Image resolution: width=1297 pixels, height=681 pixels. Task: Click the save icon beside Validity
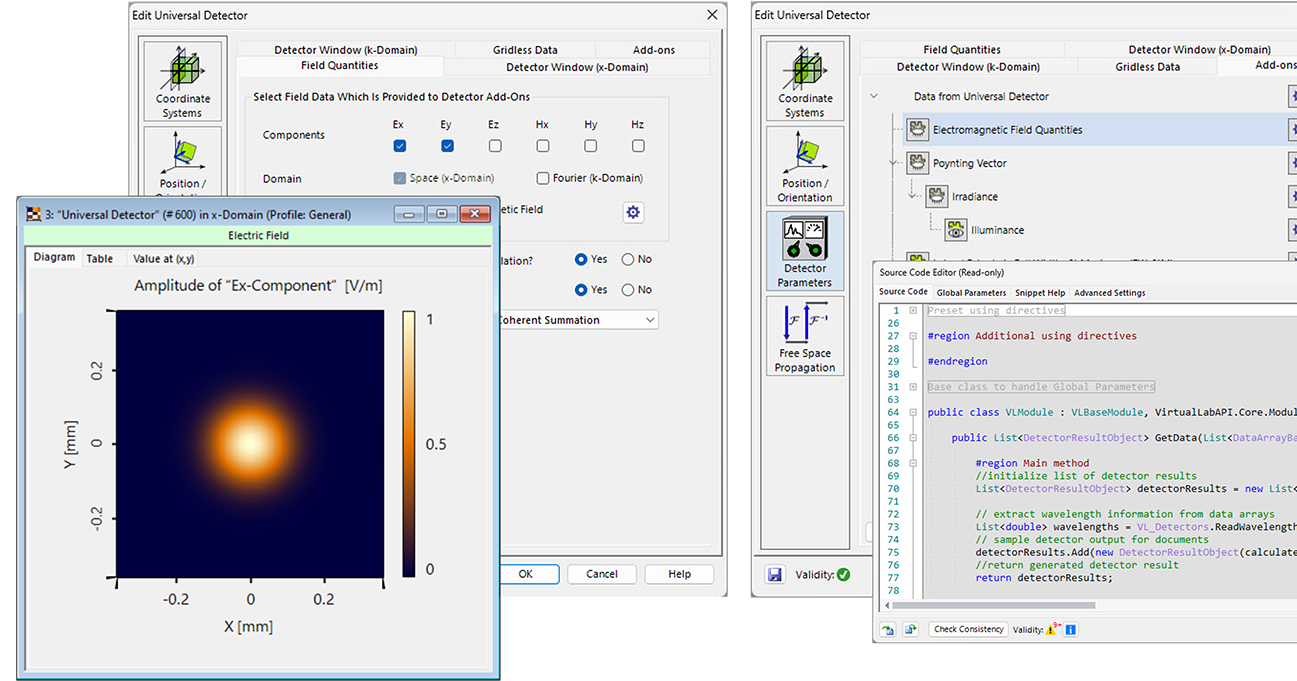point(775,575)
